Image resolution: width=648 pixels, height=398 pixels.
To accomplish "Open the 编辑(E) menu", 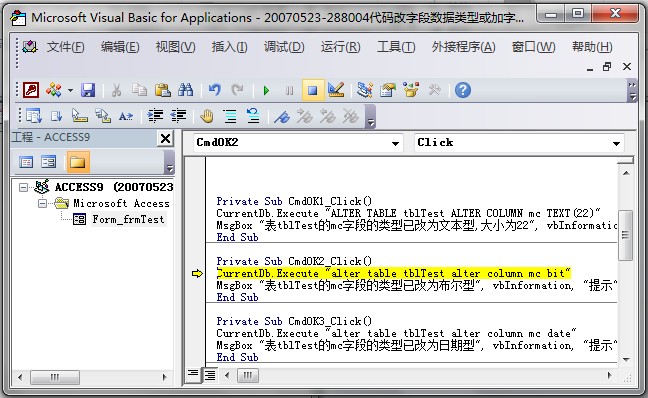I will click(120, 47).
